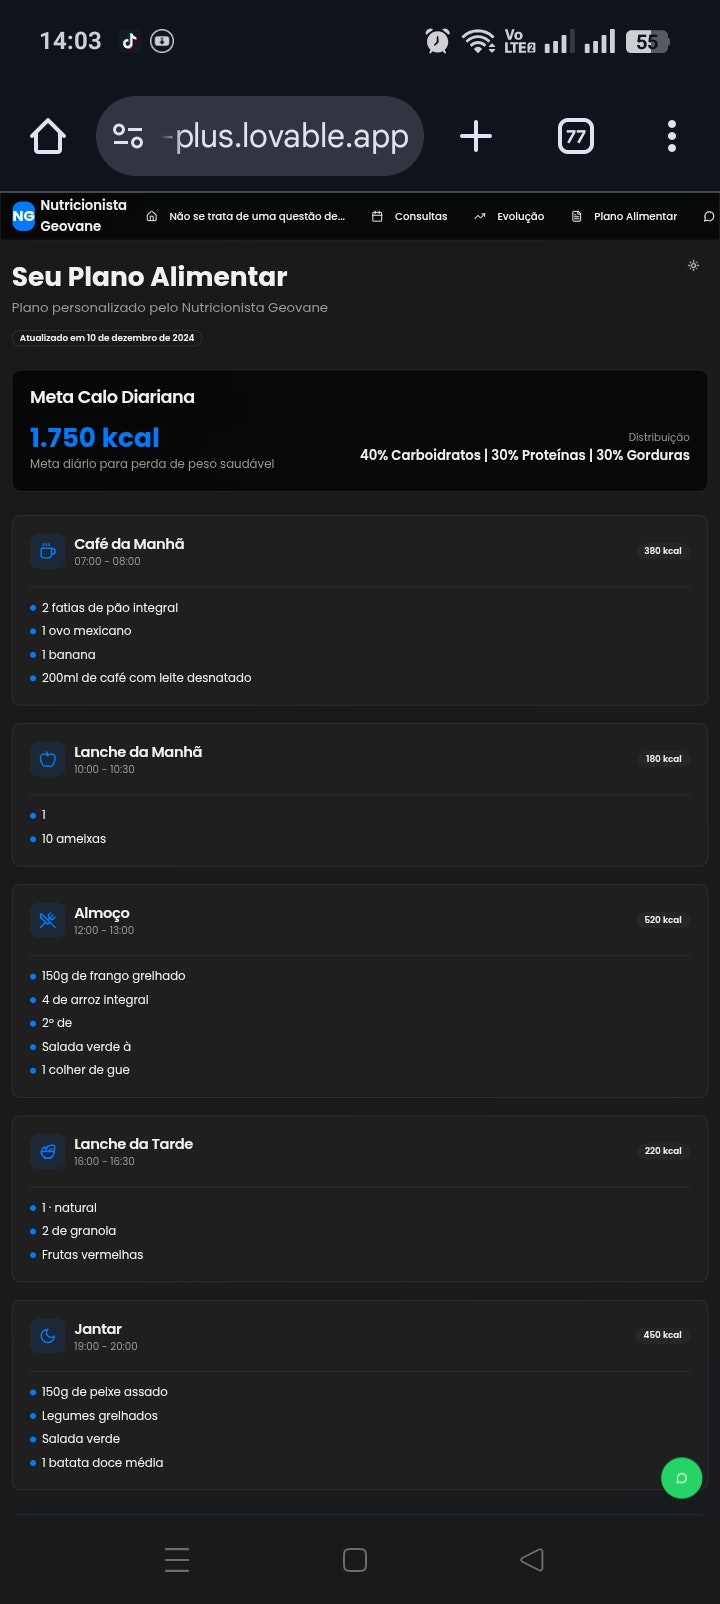
Task: Open the home nav item with house icon
Action: tap(246, 216)
